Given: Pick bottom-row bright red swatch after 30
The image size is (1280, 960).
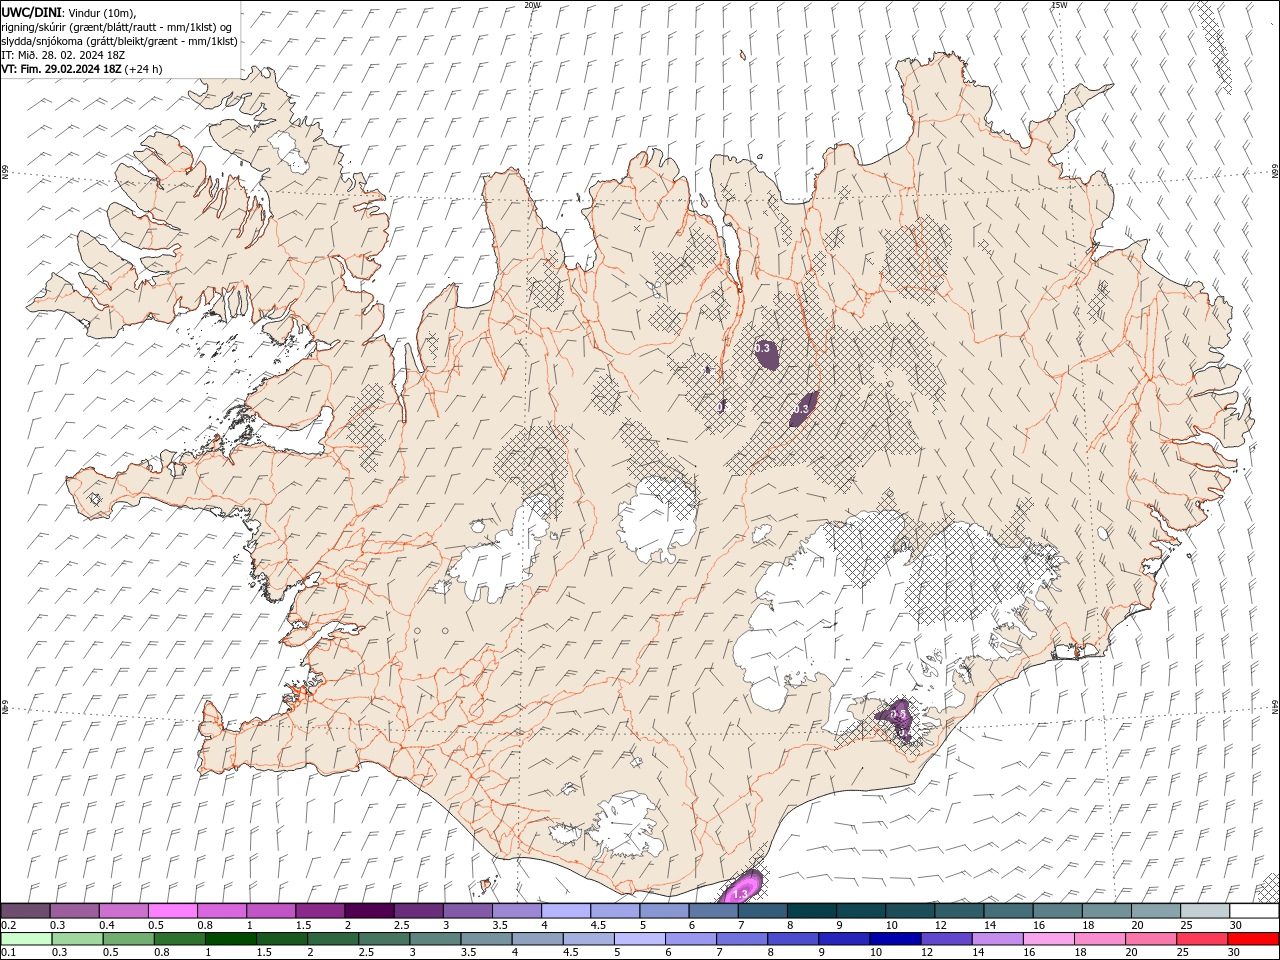Looking at the screenshot, I should tap(1254, 939).
